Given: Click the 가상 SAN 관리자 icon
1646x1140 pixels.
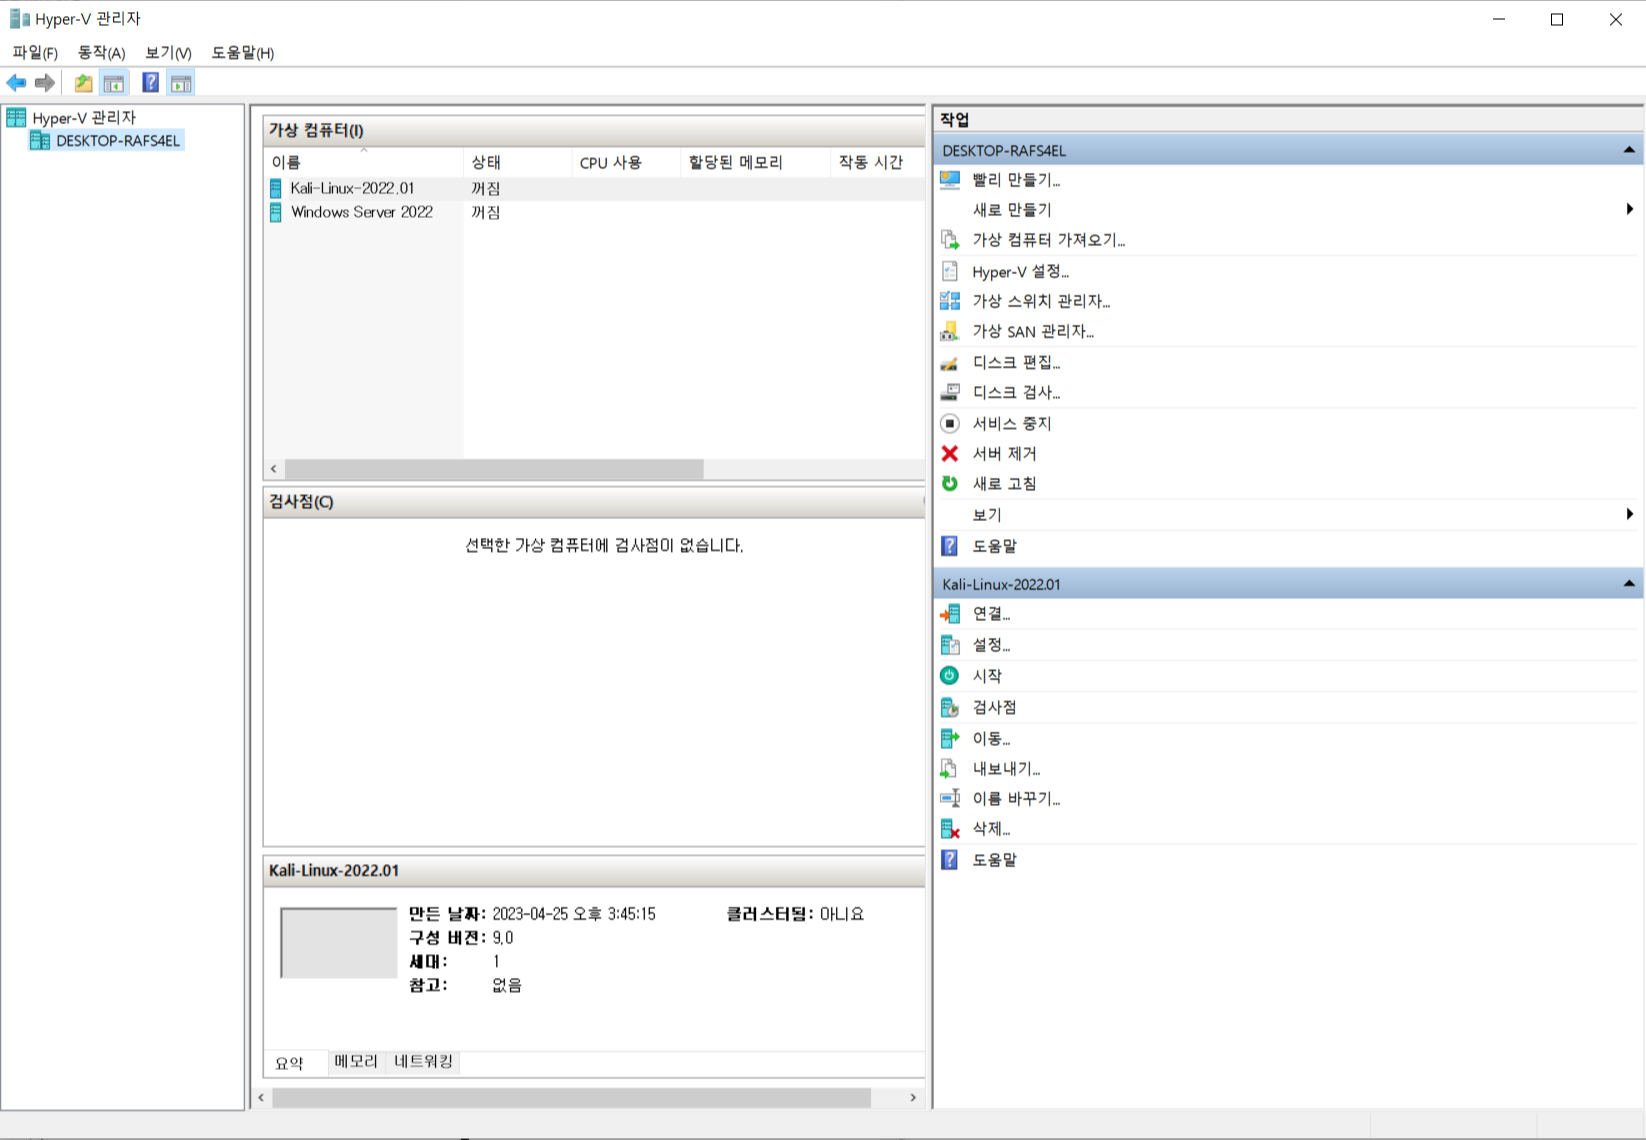Looking at the screenshot, I should (x=950, y=331).
